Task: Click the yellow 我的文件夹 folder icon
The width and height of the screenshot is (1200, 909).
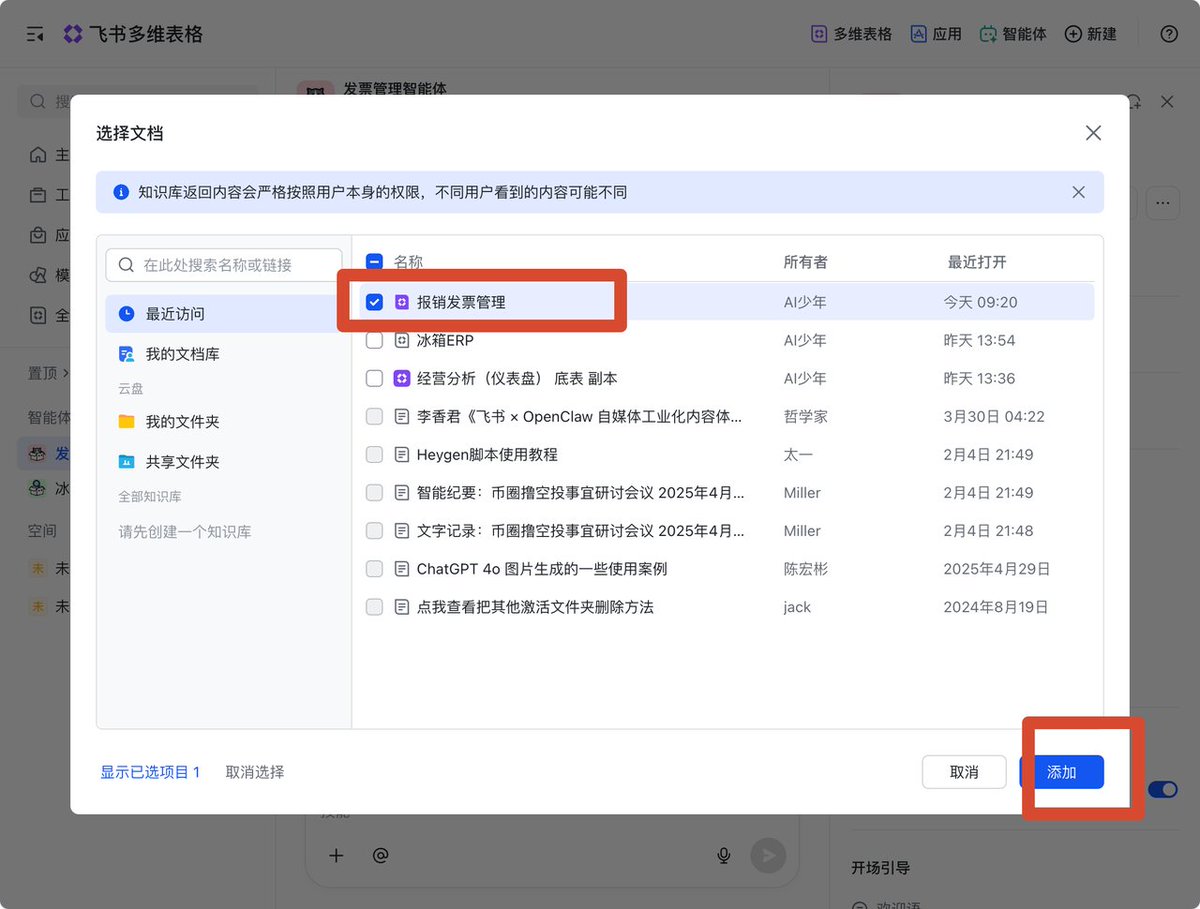Action: coord(126,422)
